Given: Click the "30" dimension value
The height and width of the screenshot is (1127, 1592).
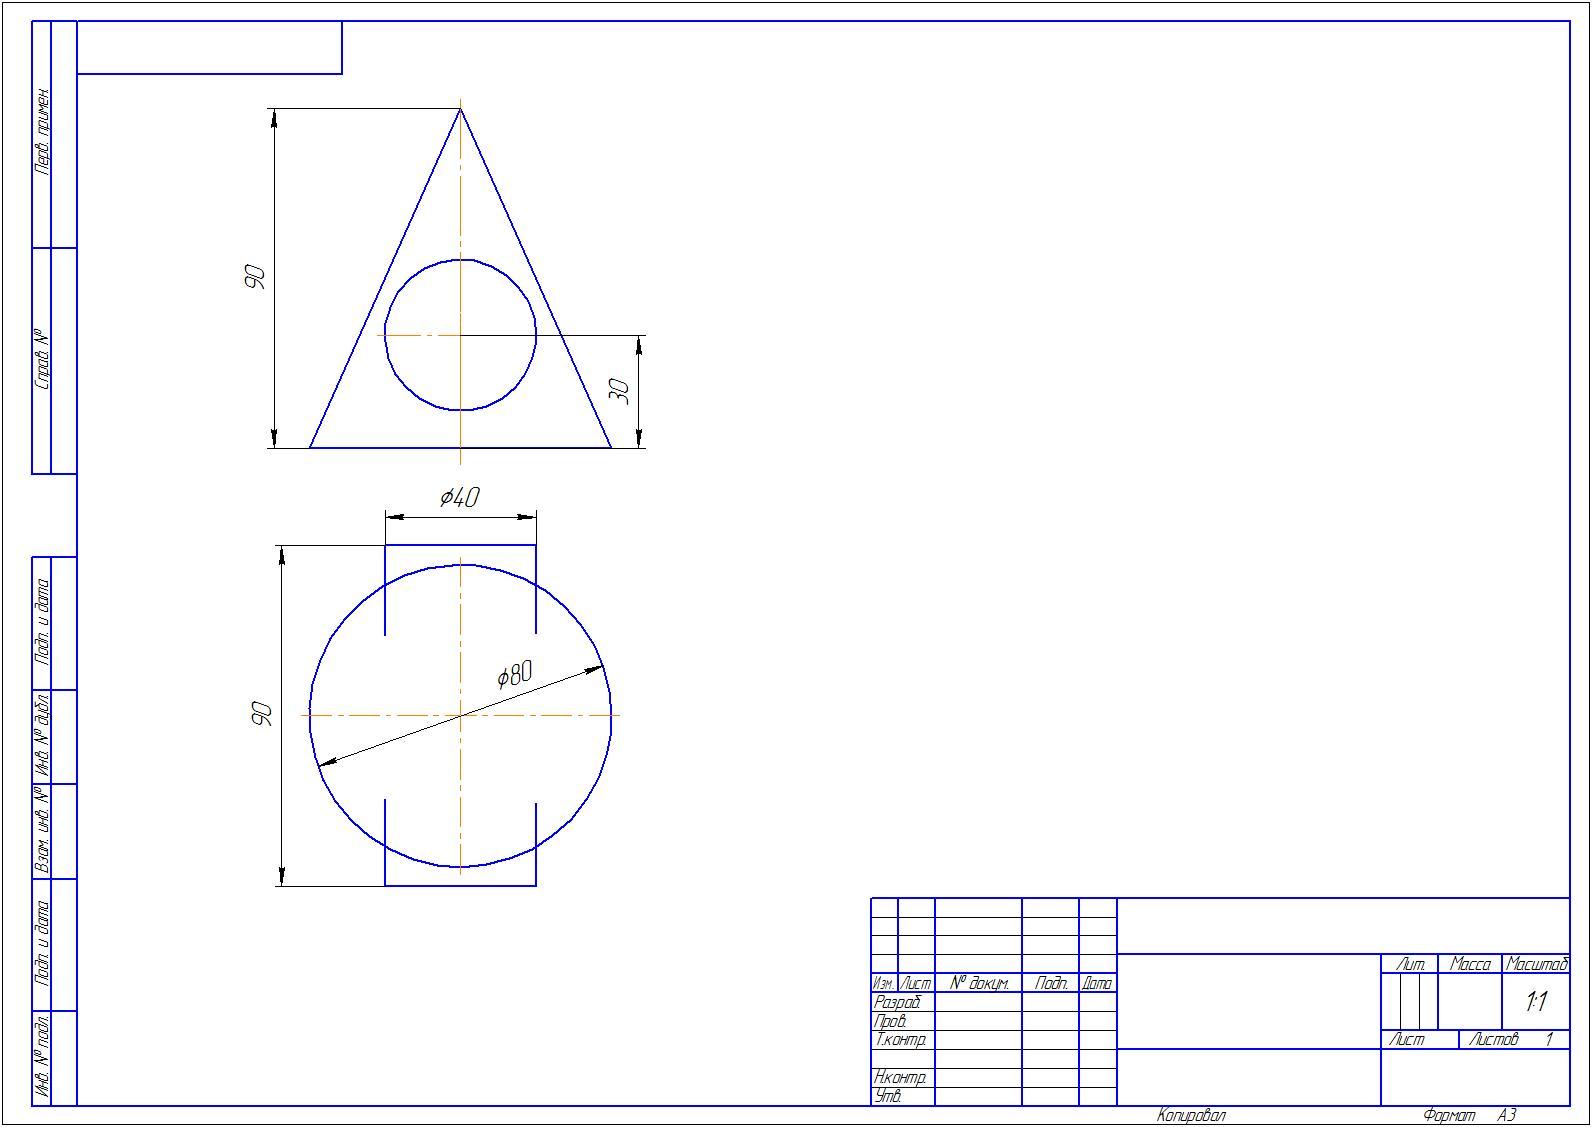Looking at the screenshot, I should click(x=619, y=390).
